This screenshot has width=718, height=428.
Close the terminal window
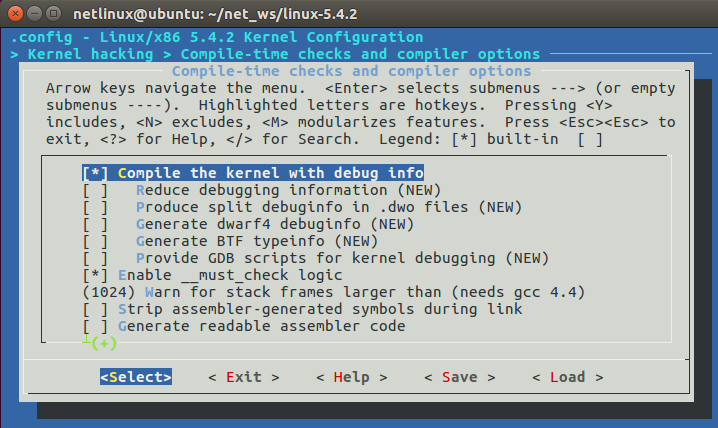pos(15,13)
